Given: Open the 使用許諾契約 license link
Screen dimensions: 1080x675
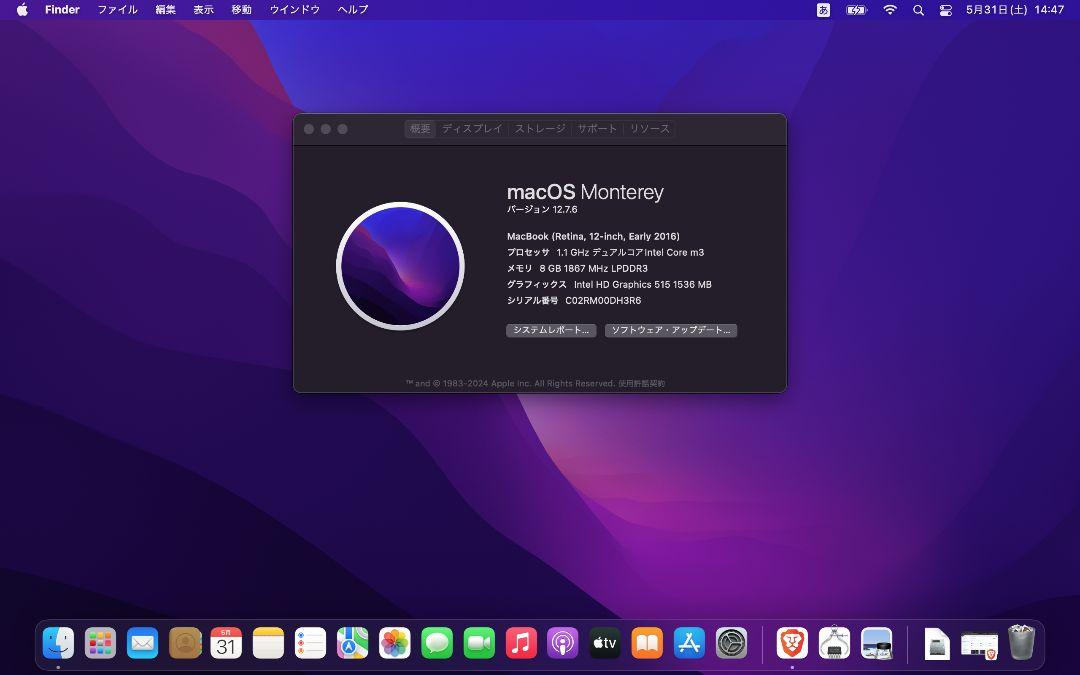Looking at the screenshot, I should pyautogui.click(x=641, y=384).
